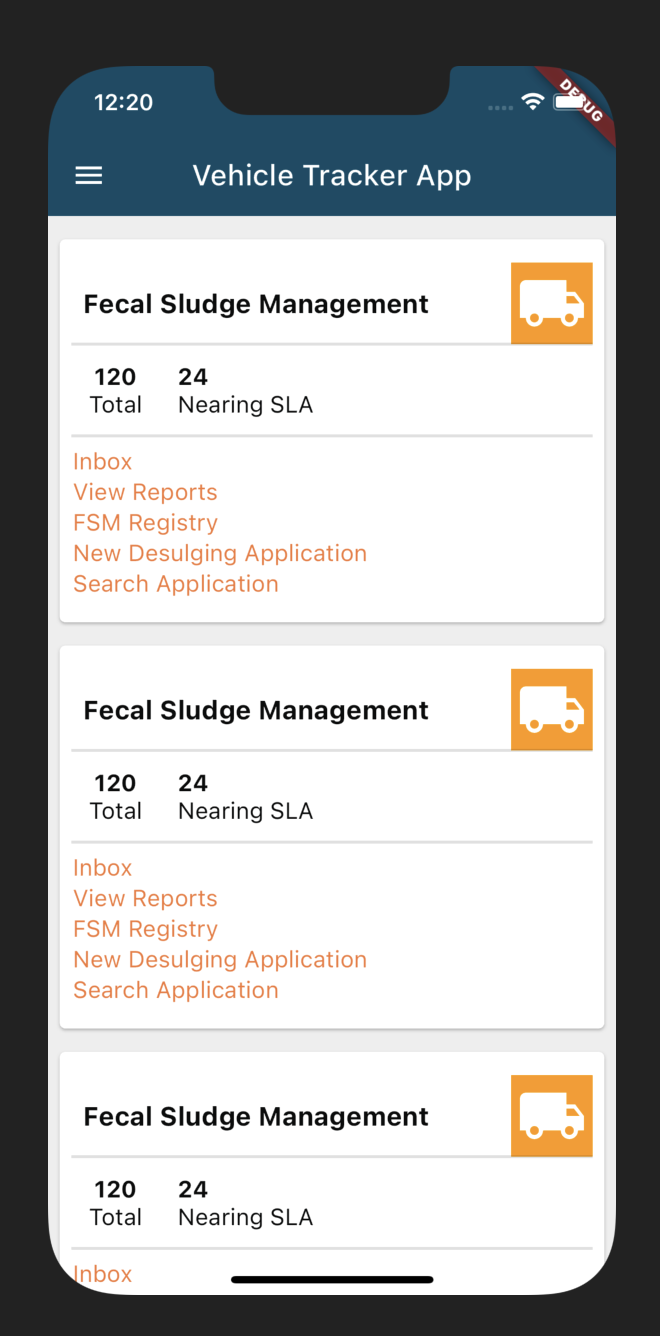Screen dimensions: 660x1336
Task: Open FSM Registry in the second card
Action: click(145, 929)
